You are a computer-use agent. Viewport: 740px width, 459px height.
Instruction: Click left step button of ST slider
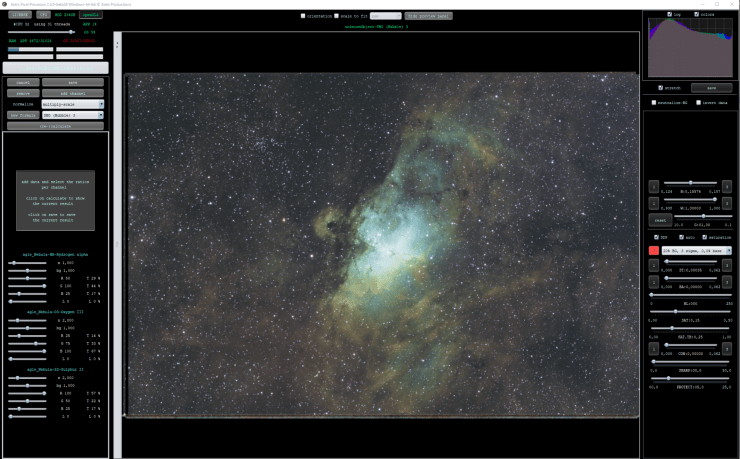(x=654, y=265)
